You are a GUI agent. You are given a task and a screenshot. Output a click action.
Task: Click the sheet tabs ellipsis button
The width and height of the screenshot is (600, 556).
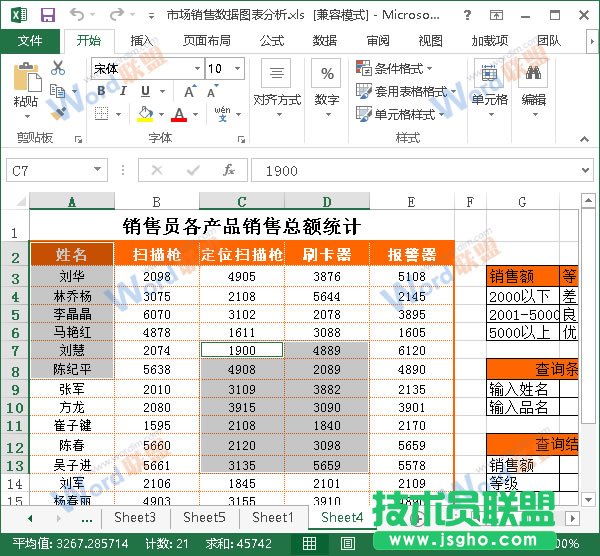[87, 519]
